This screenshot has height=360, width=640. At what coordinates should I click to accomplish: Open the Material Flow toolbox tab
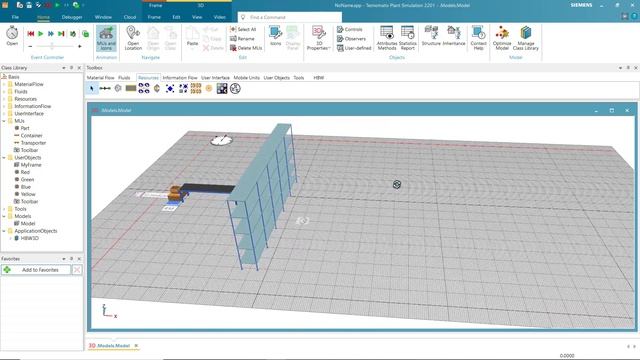pos(100,78)
